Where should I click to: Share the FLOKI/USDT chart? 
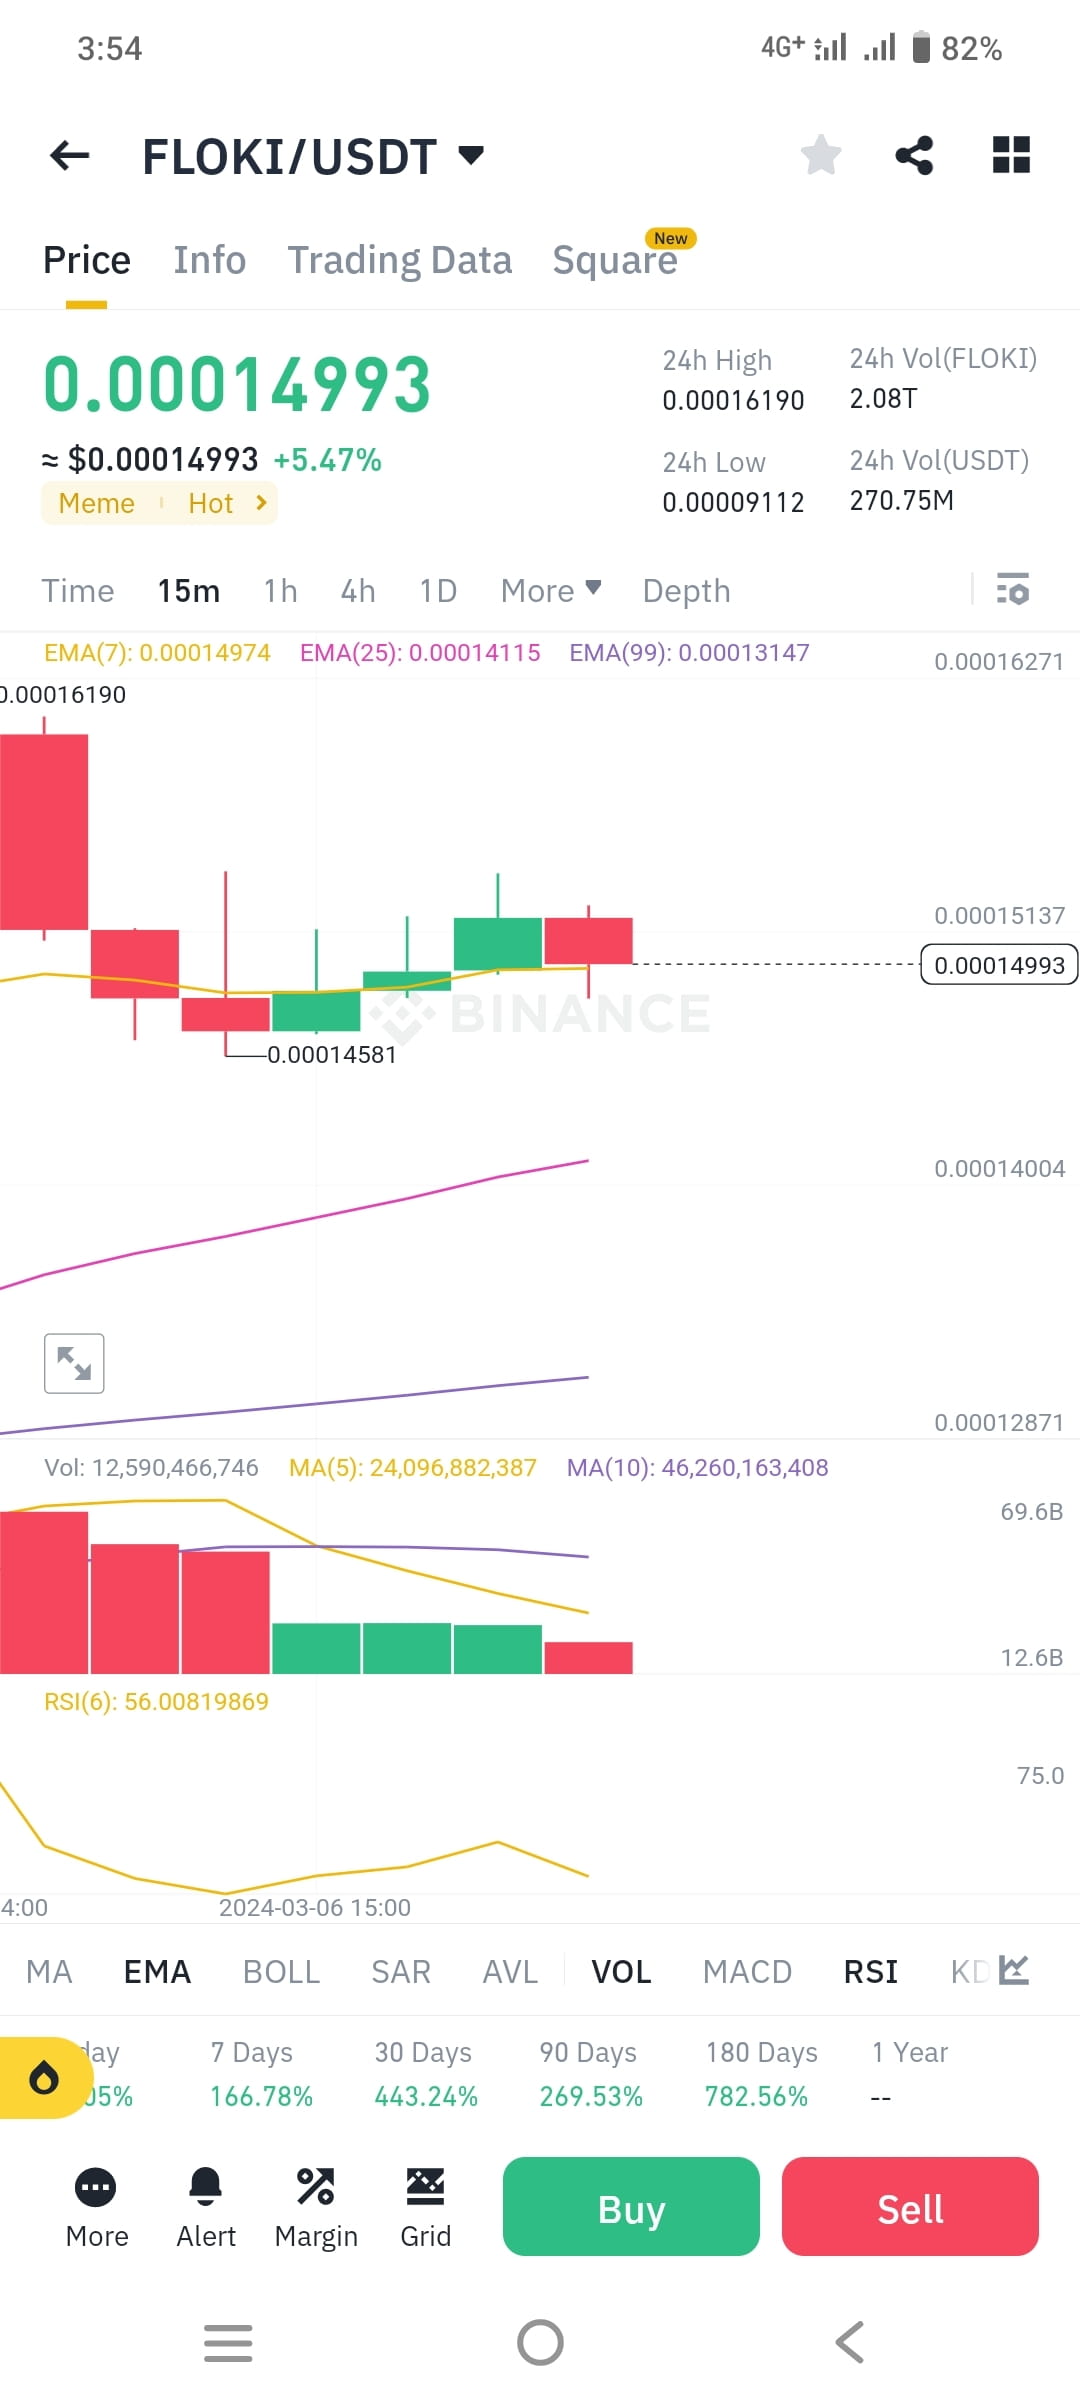915,156
